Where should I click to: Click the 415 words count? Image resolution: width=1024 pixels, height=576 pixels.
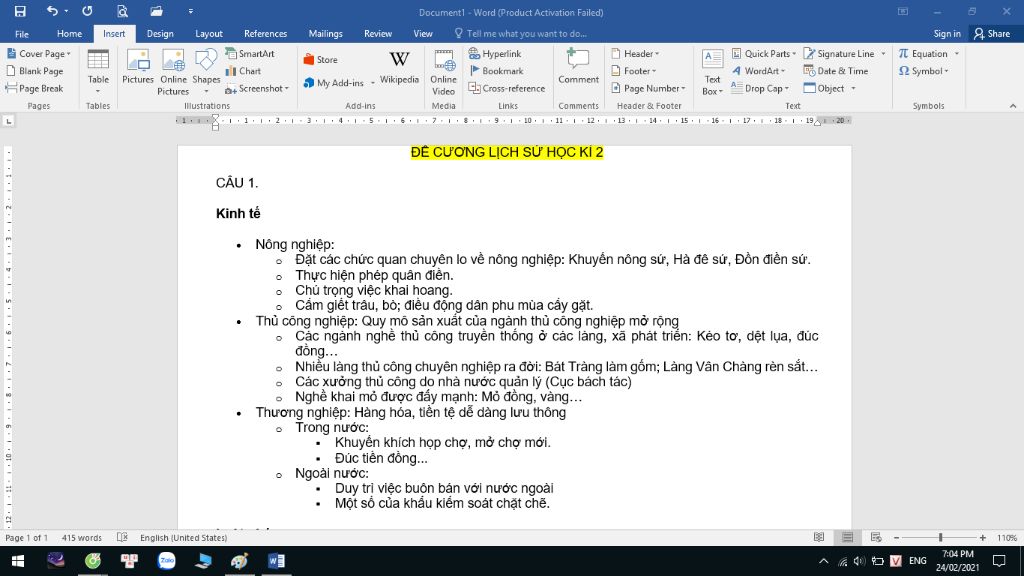click(x=82, y=537)
